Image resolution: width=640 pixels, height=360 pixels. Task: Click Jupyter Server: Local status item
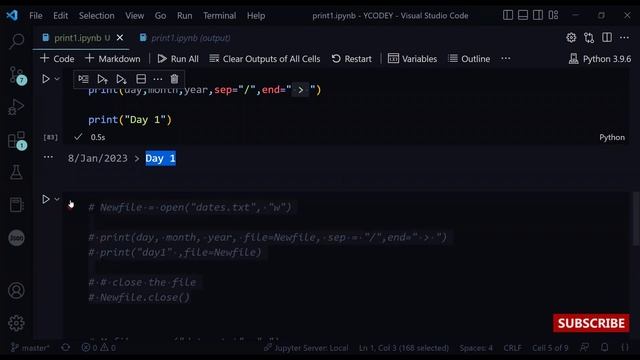point(306,348)
